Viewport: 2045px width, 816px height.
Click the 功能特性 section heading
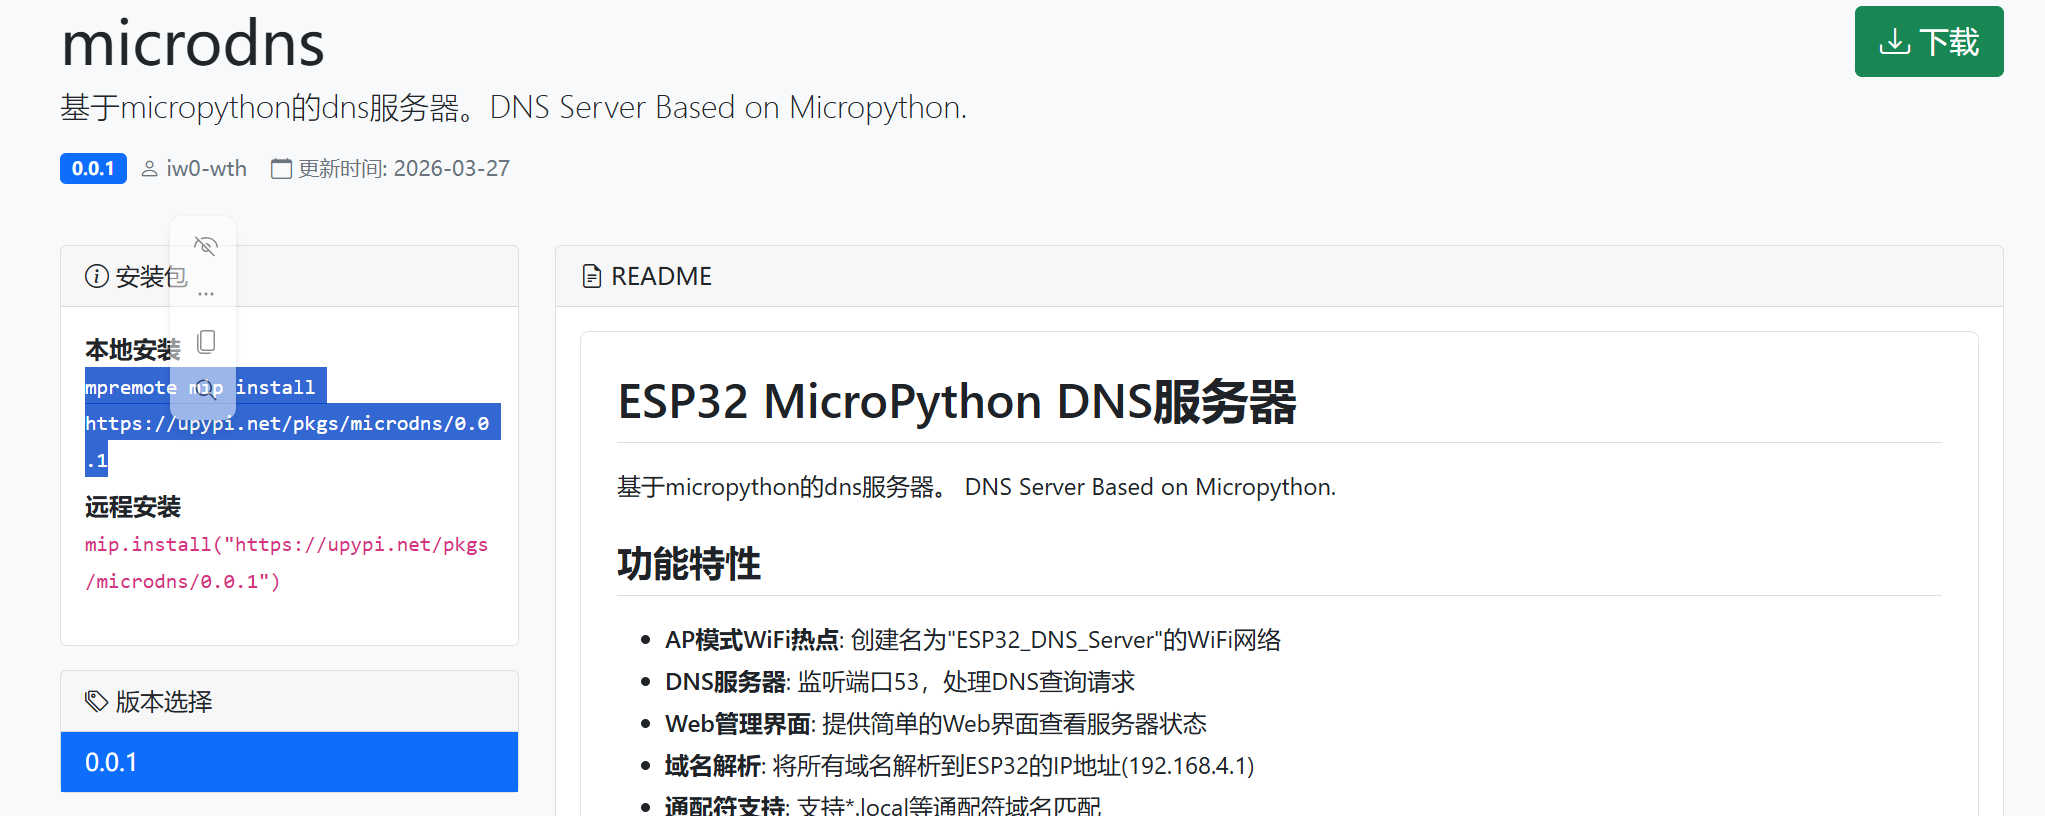(x=689, y=564)
